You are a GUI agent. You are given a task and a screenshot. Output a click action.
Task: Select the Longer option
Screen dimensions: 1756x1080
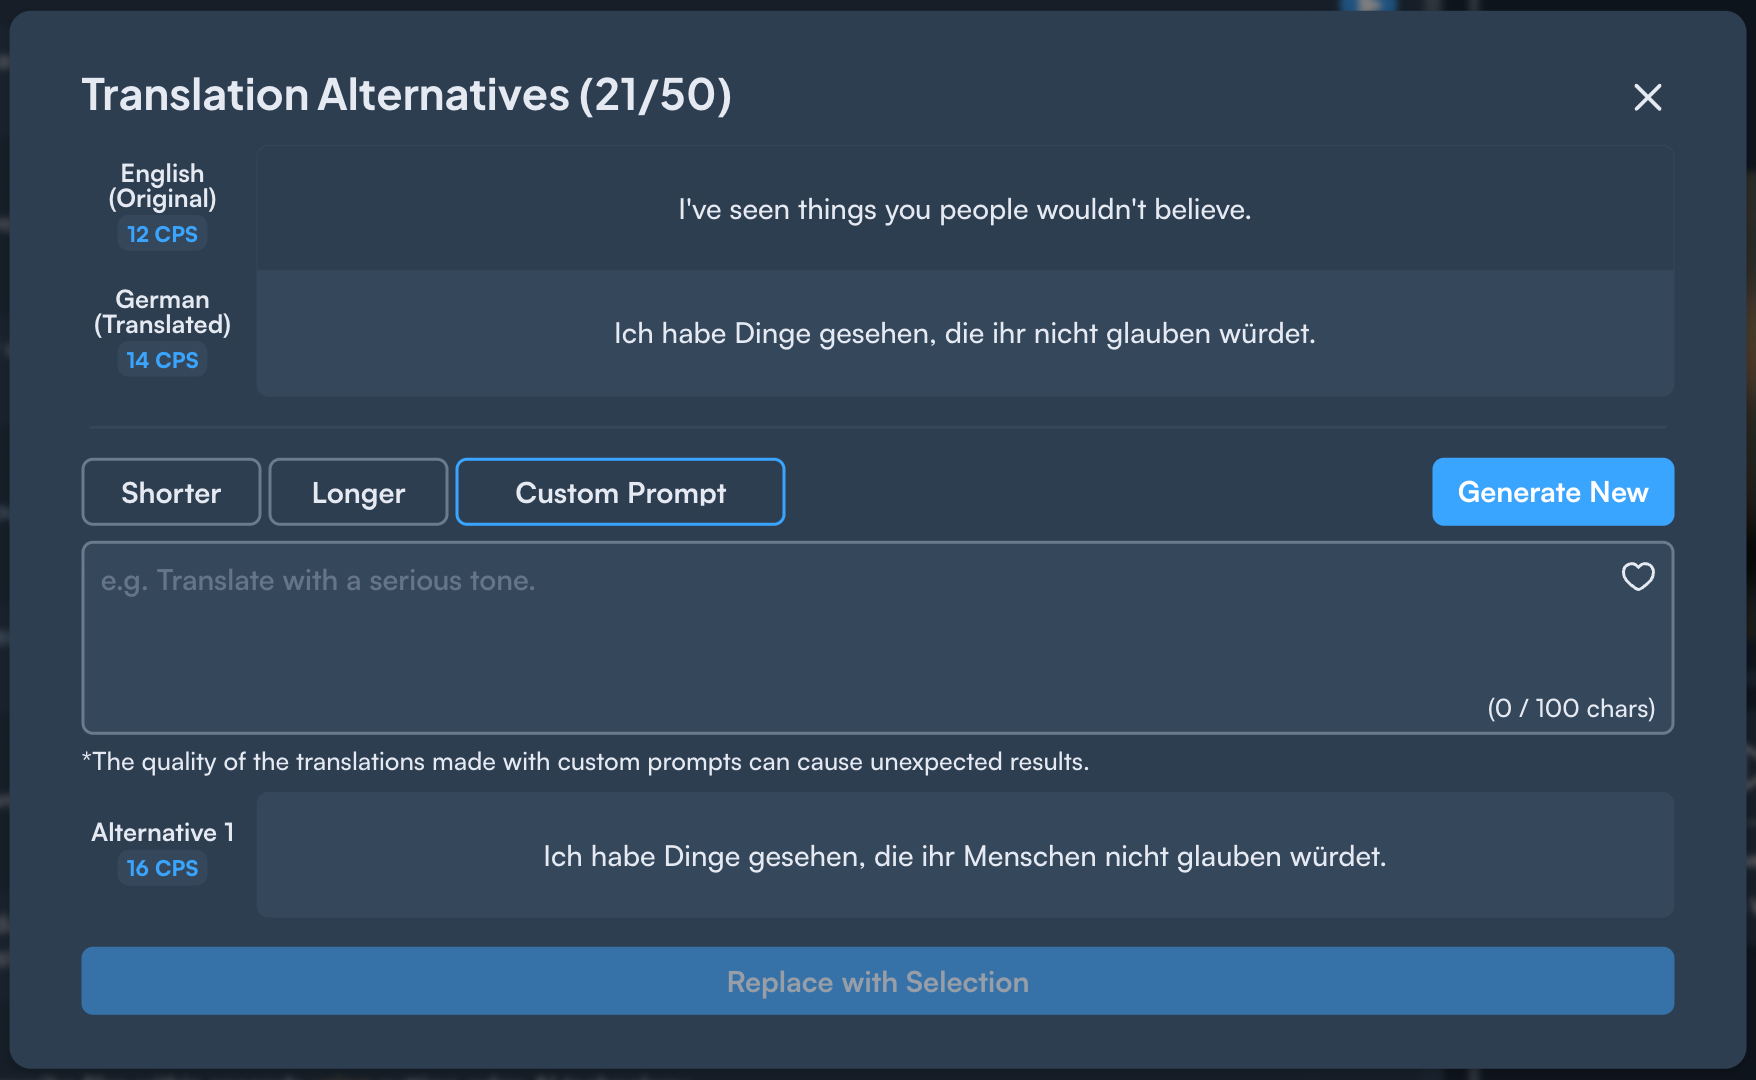click(358, 492)
